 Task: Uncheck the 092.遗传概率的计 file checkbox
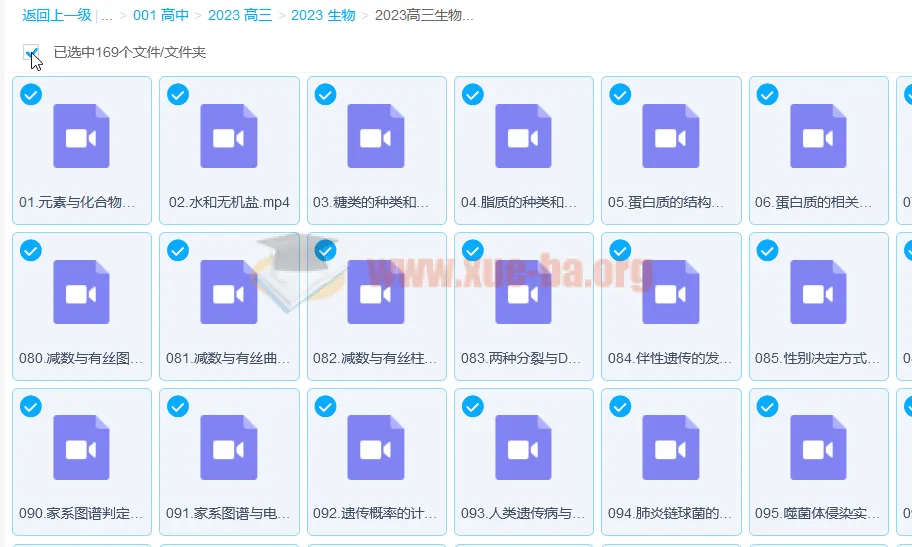[x=325, y=406]
